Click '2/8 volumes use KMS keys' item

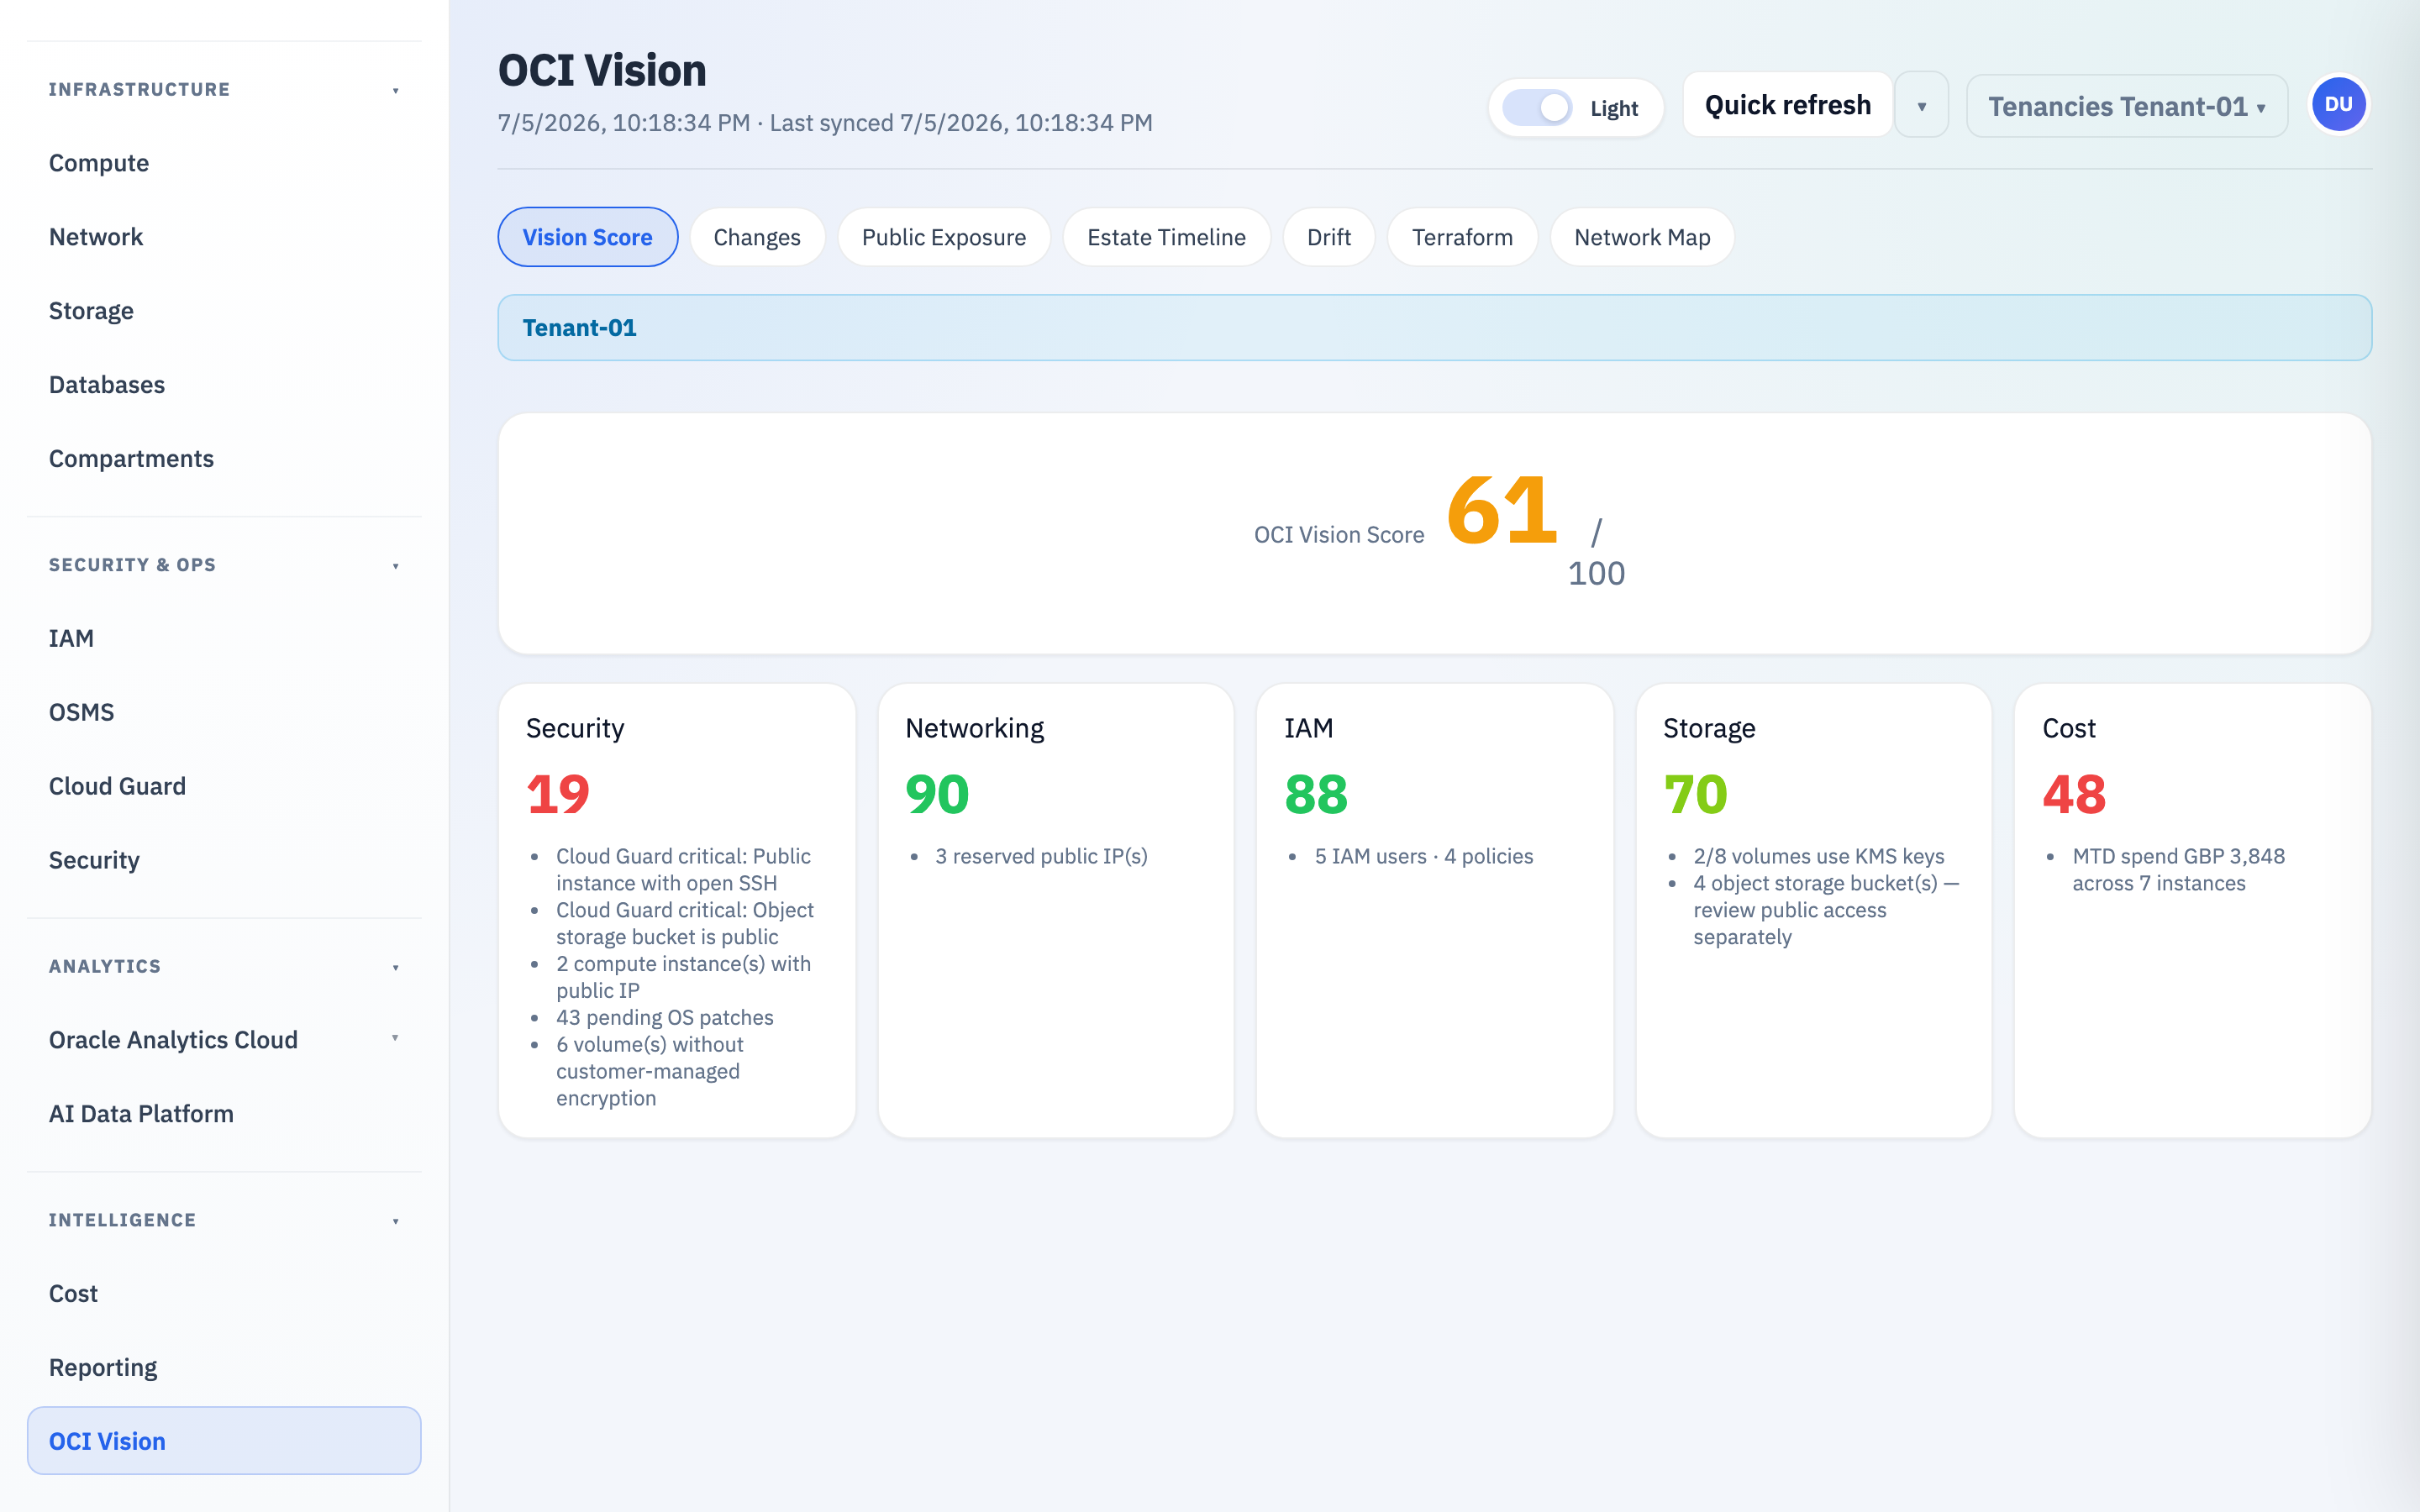tap(1819, 856)
